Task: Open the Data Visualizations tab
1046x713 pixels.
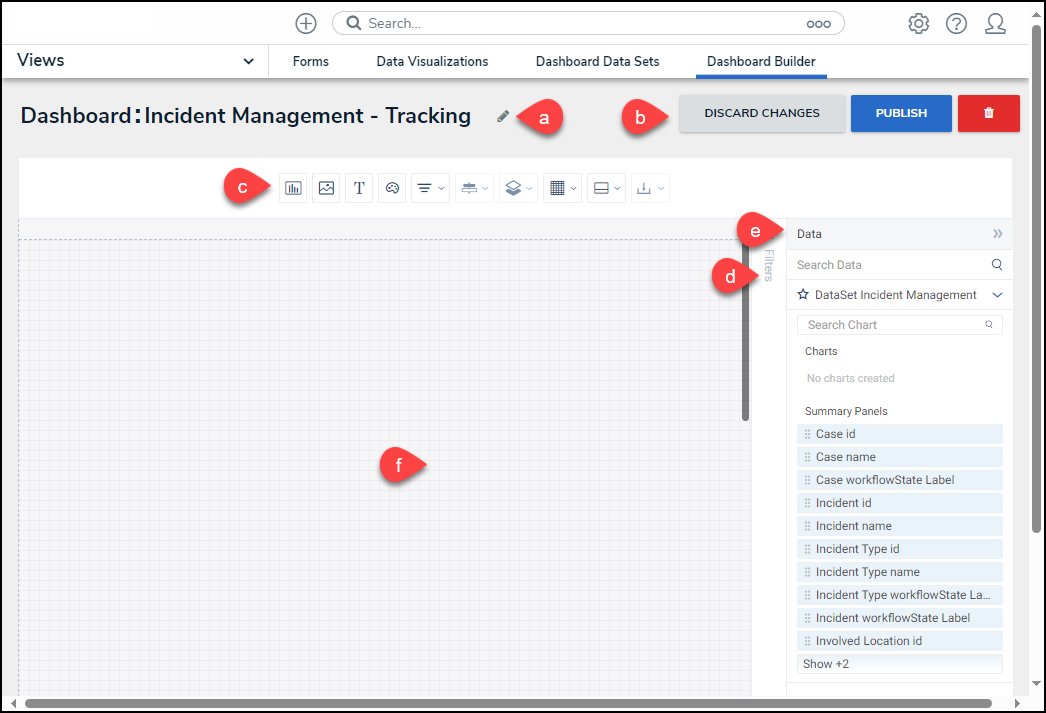Action: pyautogui.click(x=432, y=61)
